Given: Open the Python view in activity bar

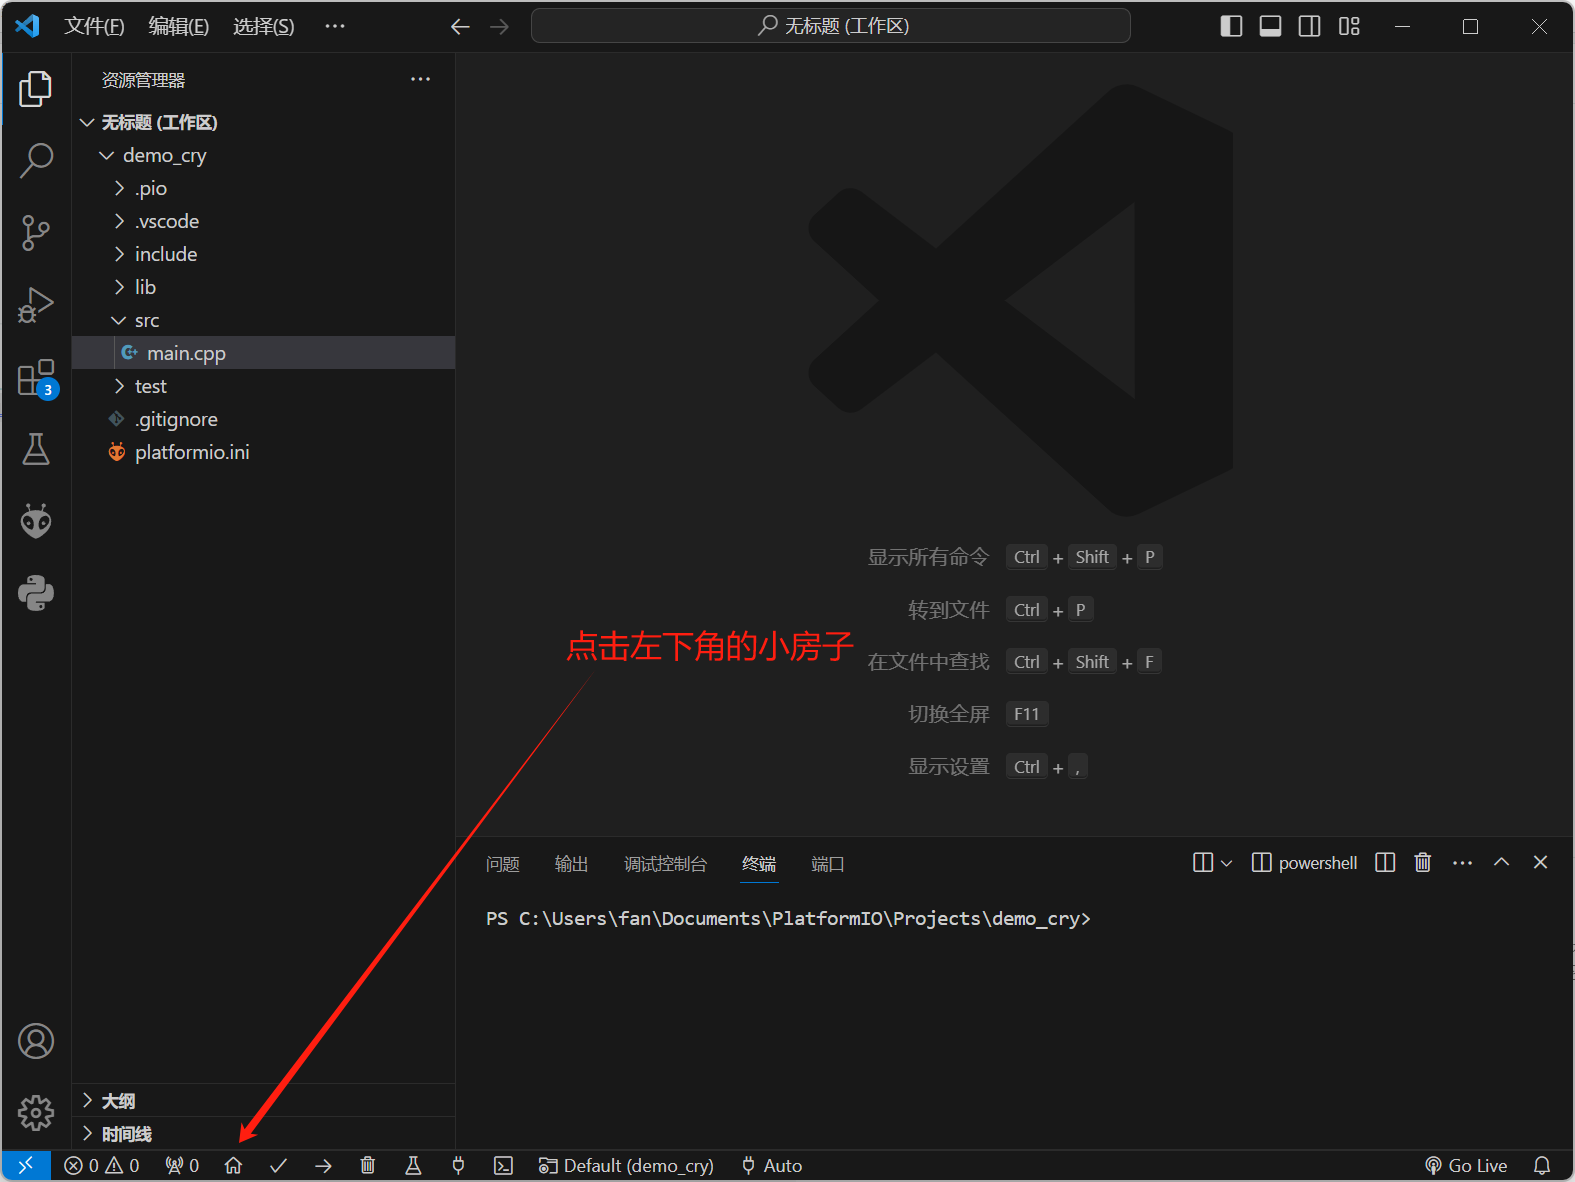Looking at the screenshot, I should point(36,593).
